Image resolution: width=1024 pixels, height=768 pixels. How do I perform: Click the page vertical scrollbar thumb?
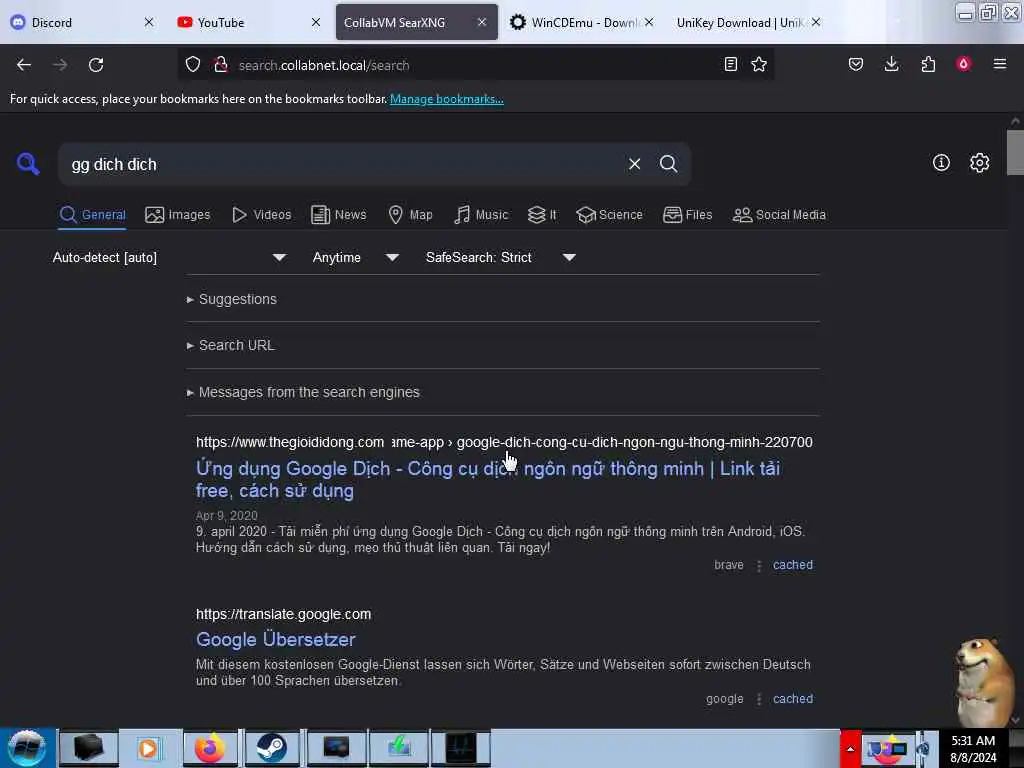coord(1015,152)
